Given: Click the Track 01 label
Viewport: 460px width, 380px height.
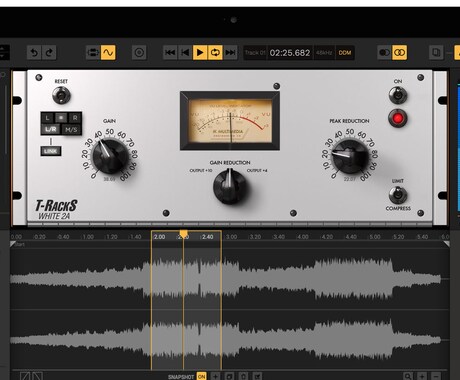Looking at the screenshot, I should click(x=255, y=53).
